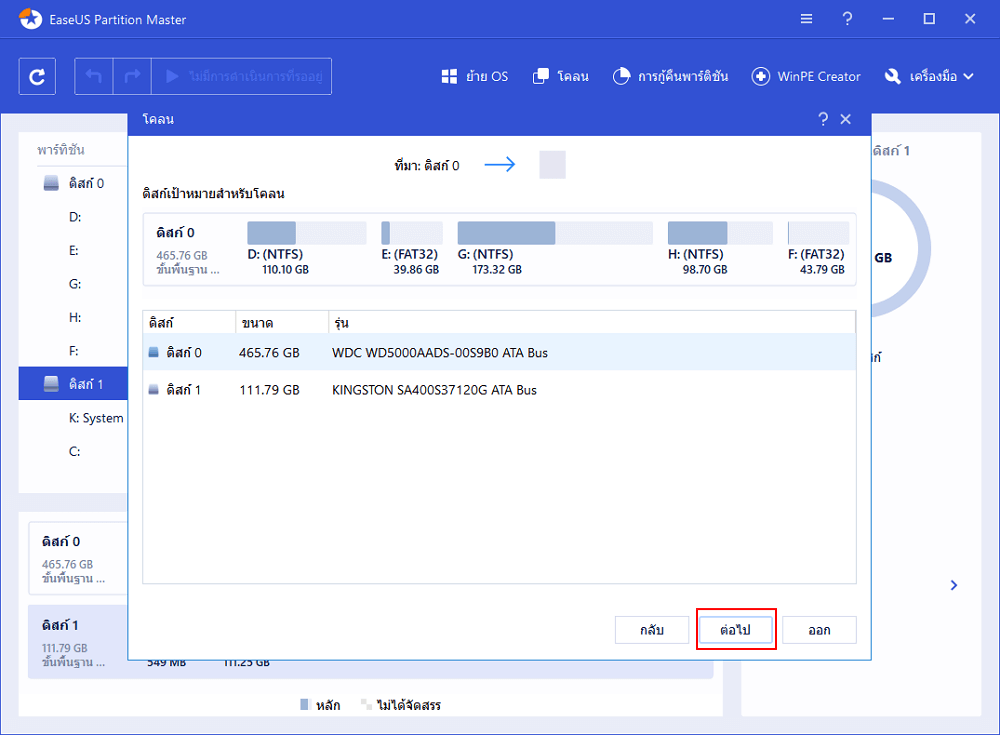Expand the เครื่องมือ tools dropdown
The height and width of the screenshot is (735, 1000).
[929, 77]
